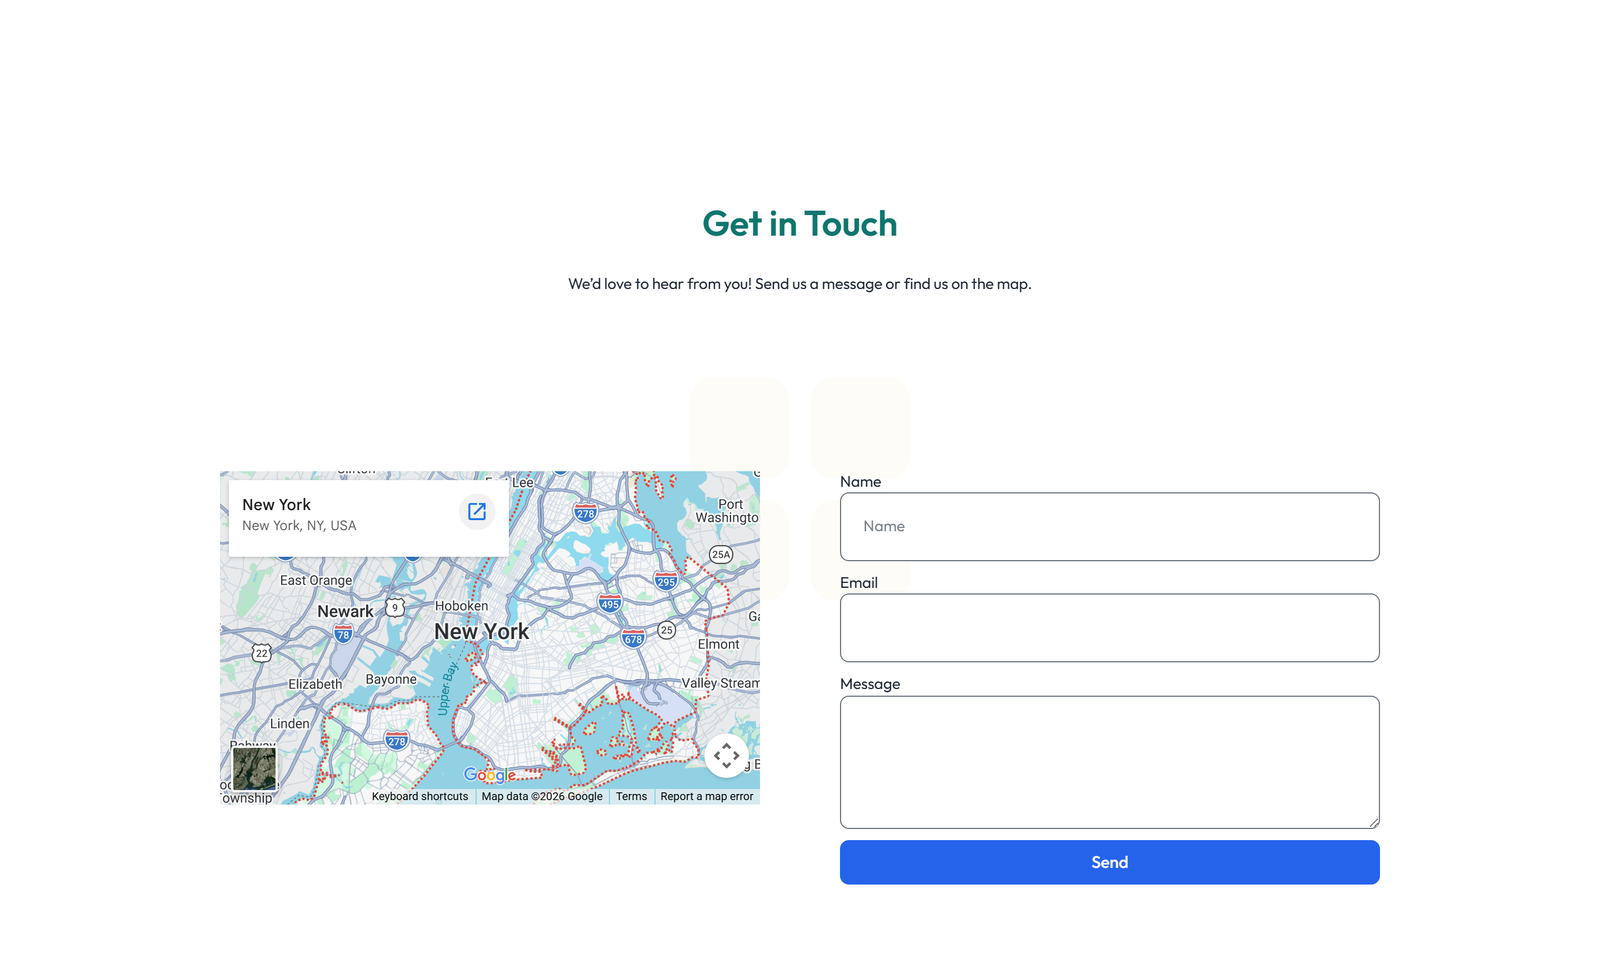Viewport: 1600px width, 978px height.
Task: Click inside the Message text area
Action: coord(1109,762)
